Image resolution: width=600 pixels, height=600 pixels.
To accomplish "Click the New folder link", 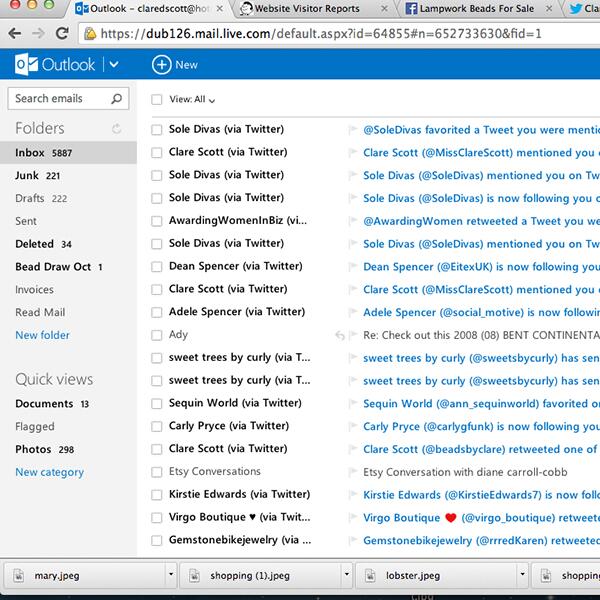I will [42, 335].
